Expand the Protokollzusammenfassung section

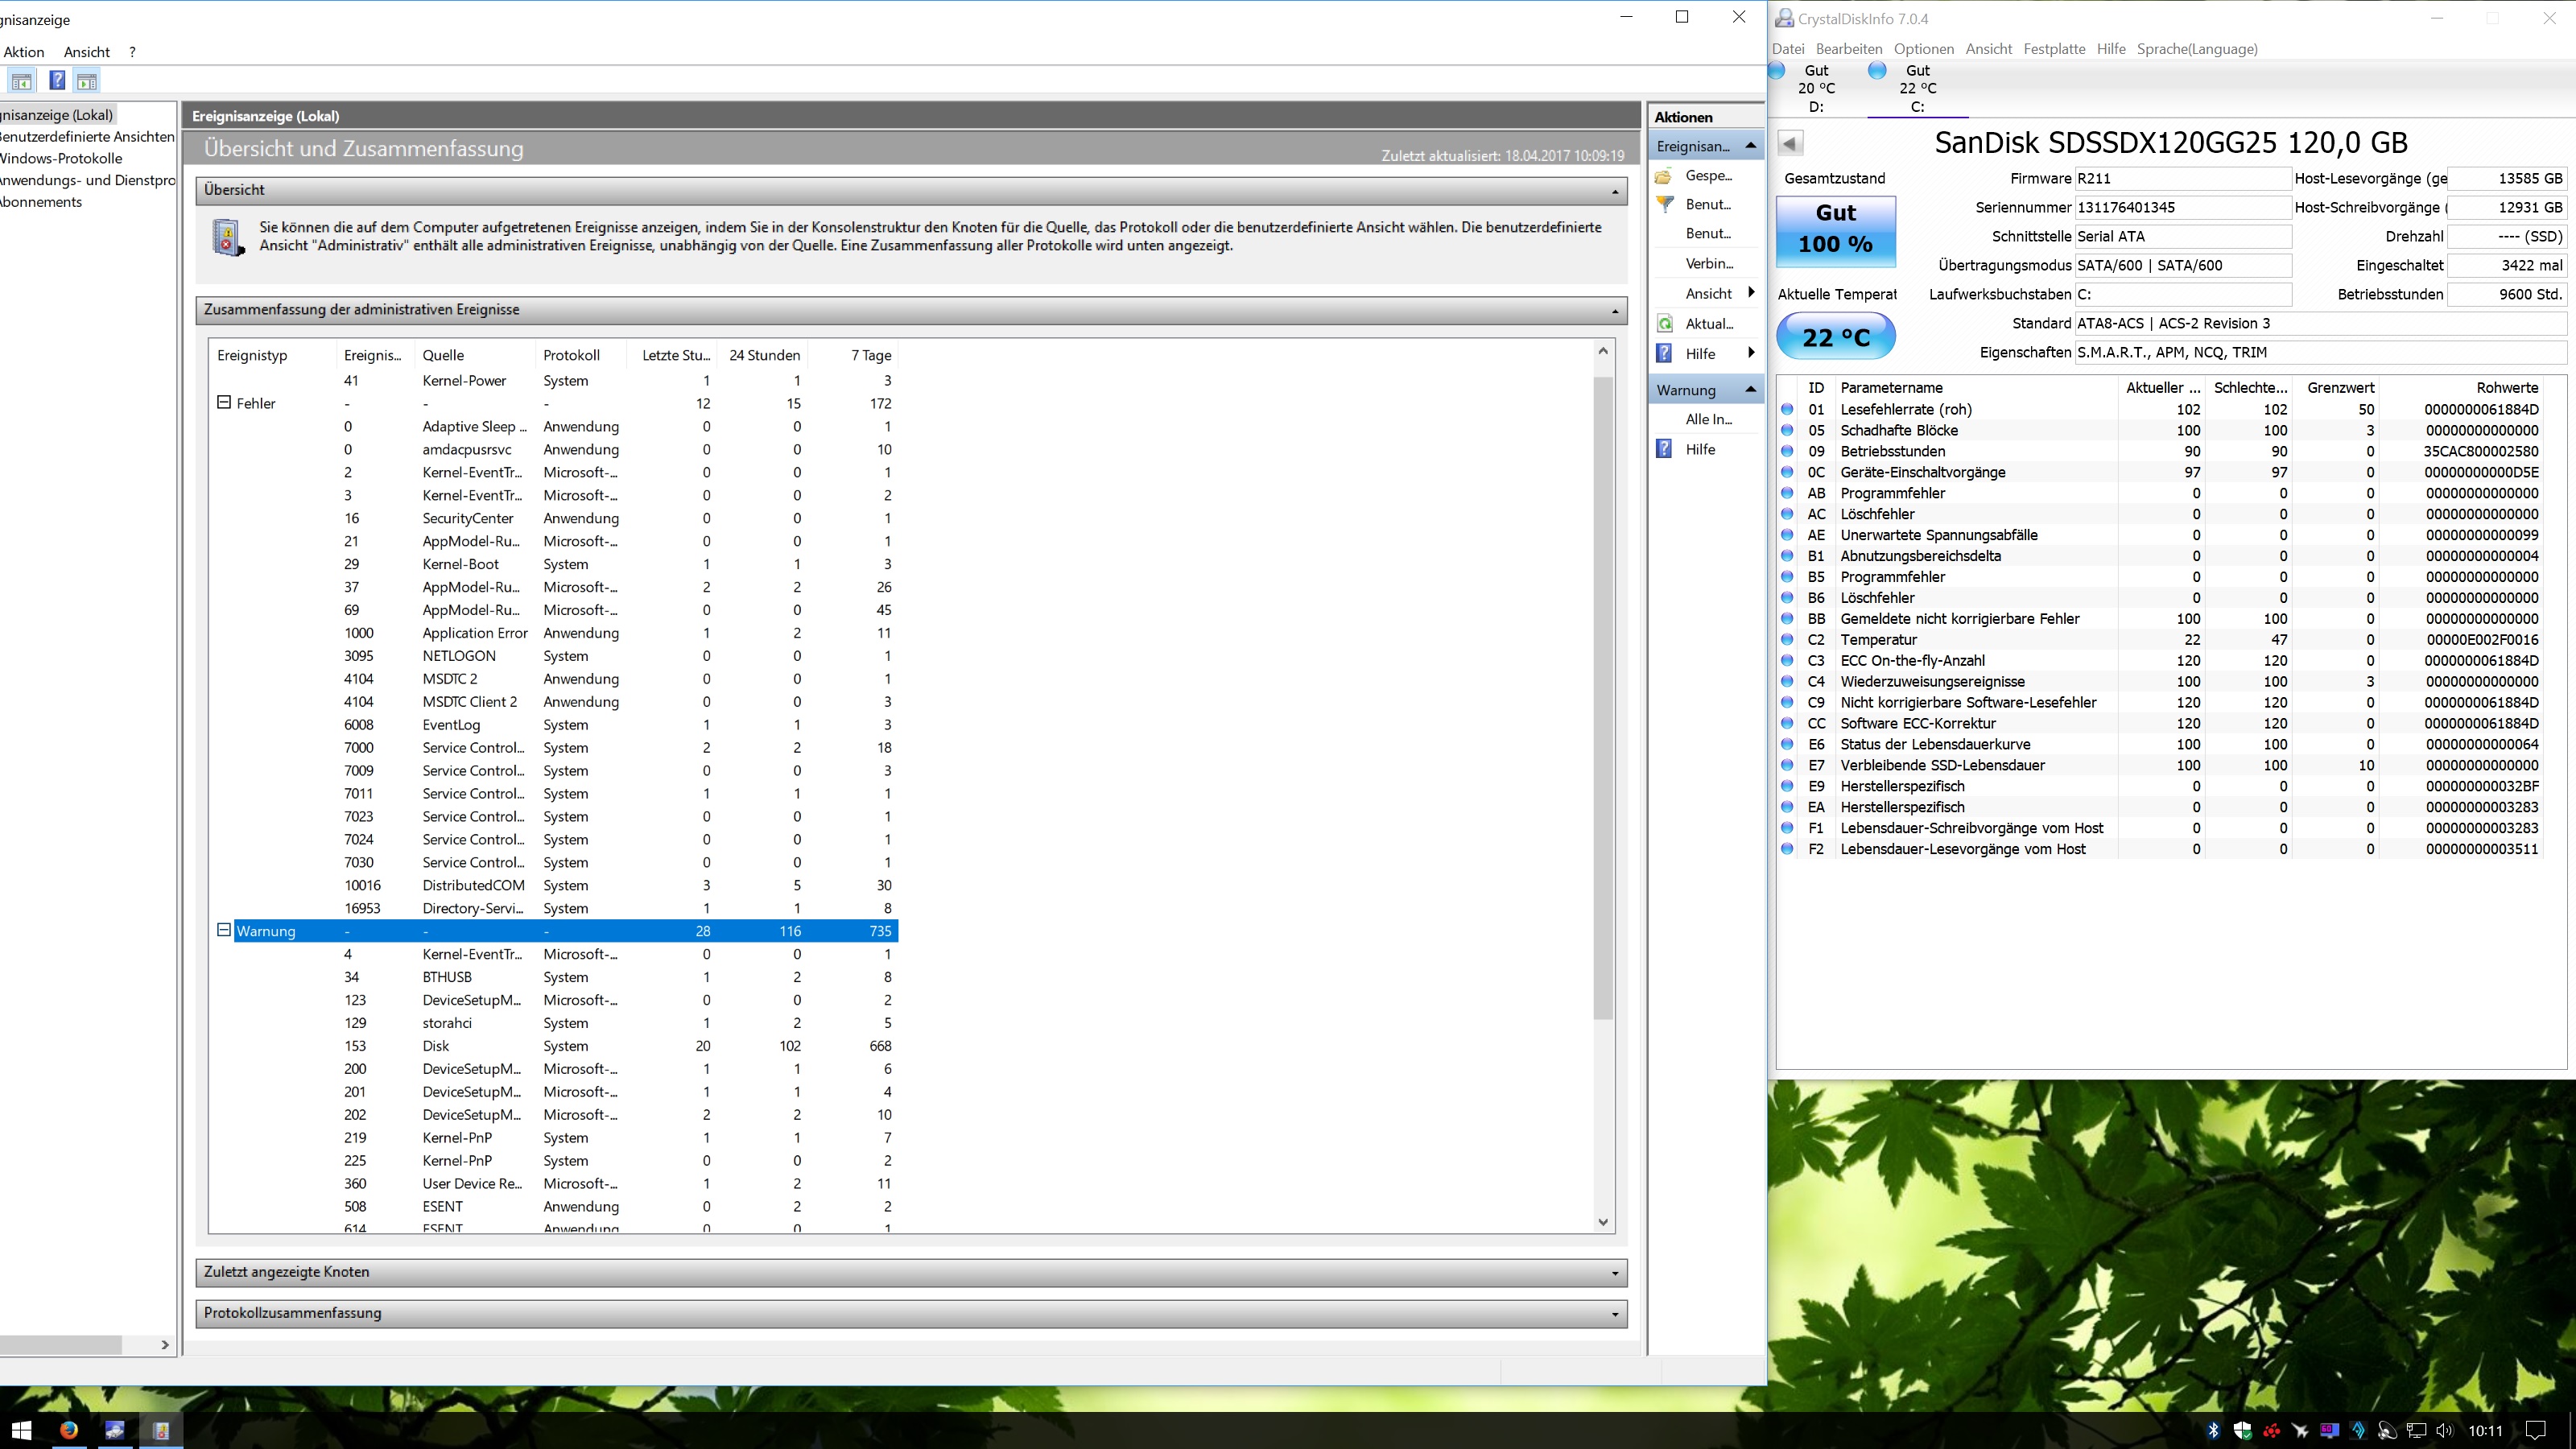pyautogui.click(x=1614, y=1314)
